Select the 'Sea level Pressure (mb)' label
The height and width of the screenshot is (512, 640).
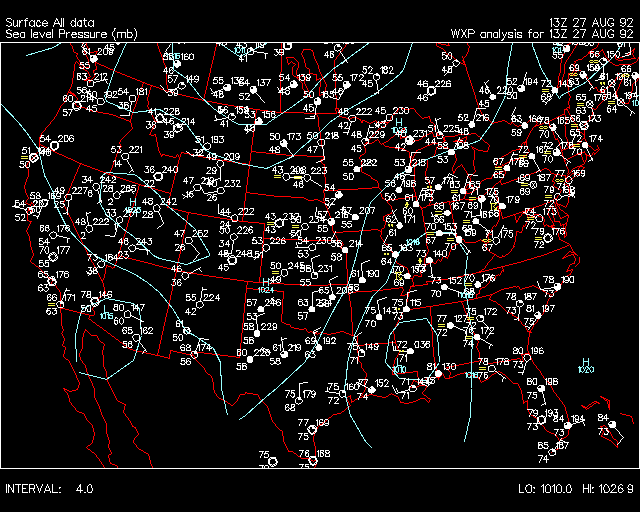tap(71, 34)
